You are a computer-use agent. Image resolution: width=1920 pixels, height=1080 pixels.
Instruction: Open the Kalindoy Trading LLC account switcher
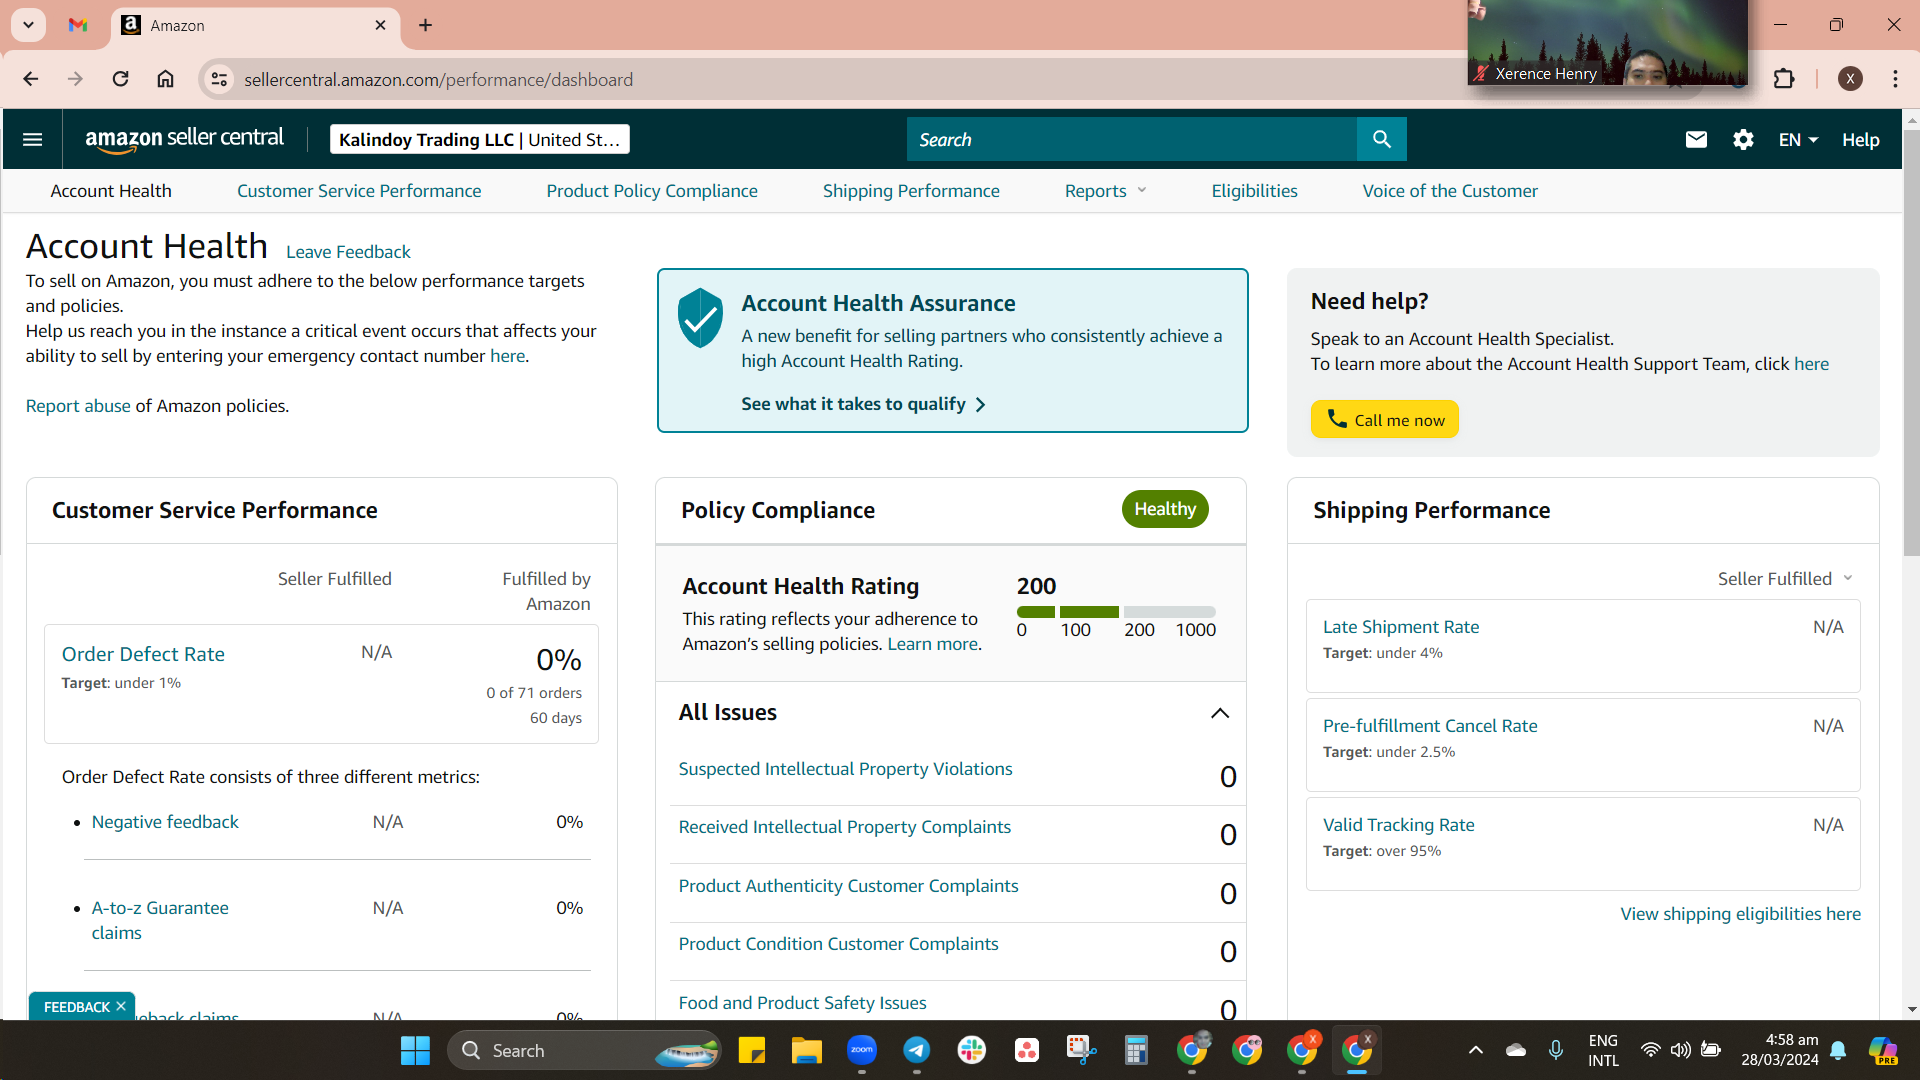[480, 139]
